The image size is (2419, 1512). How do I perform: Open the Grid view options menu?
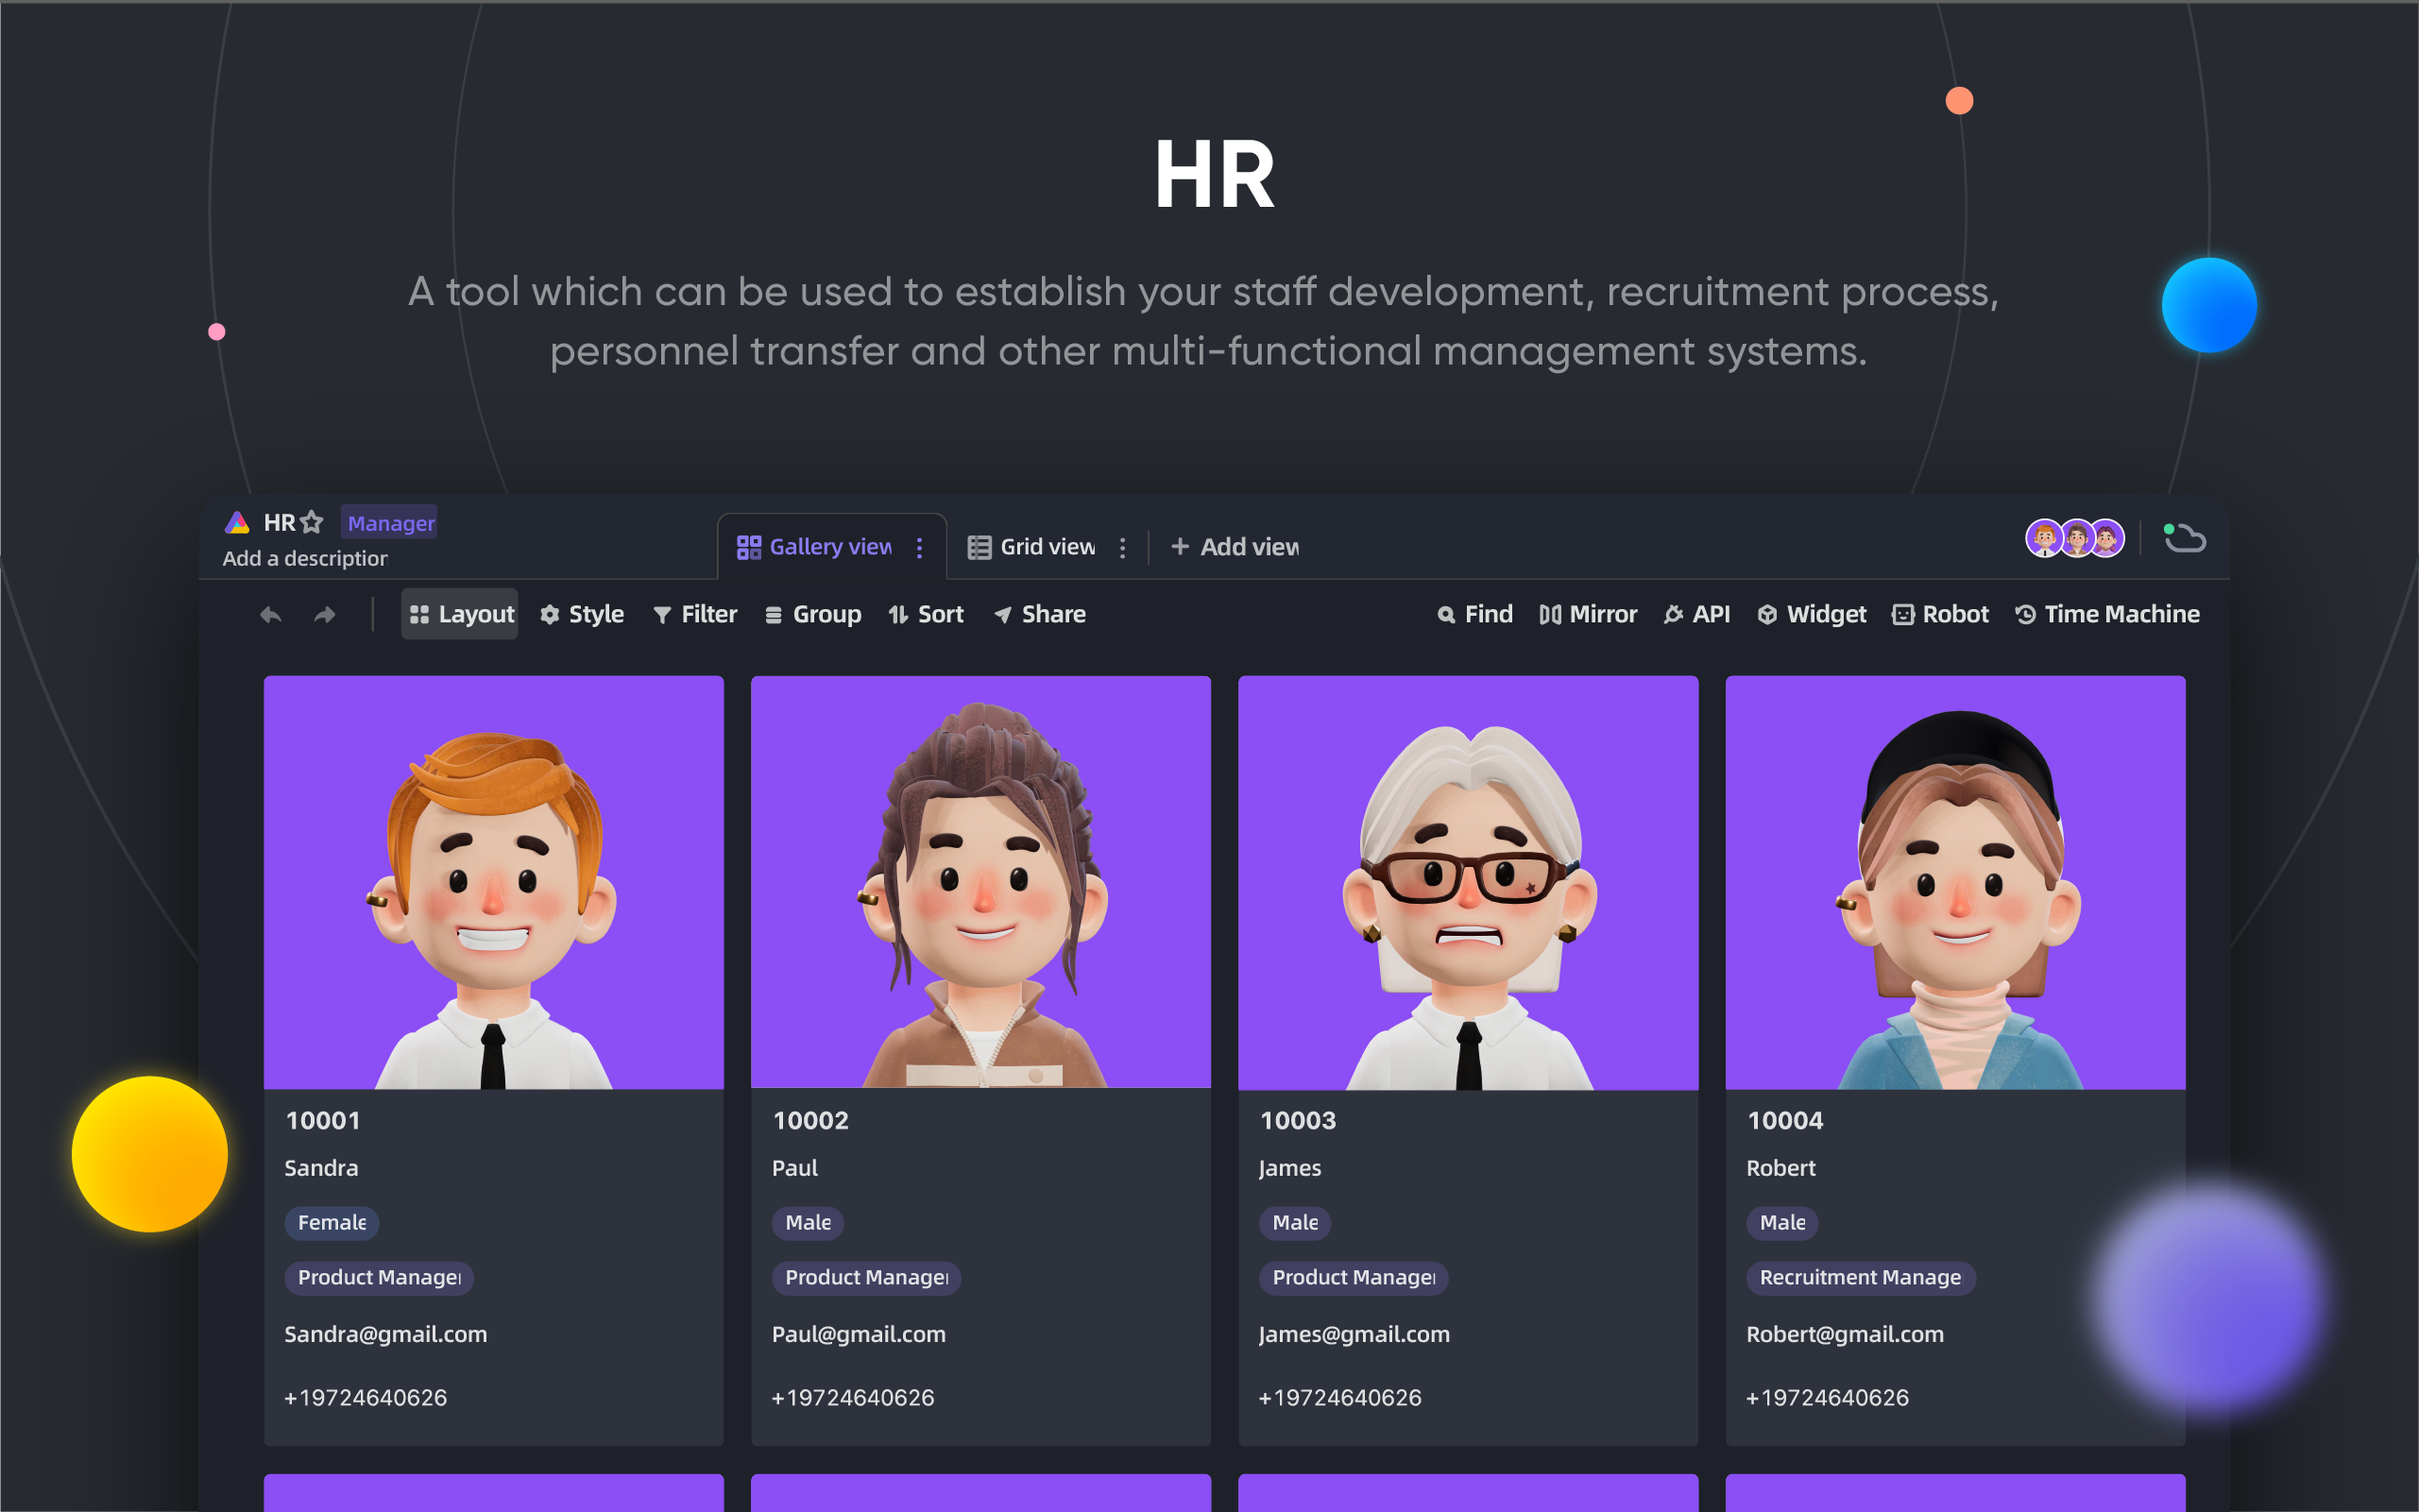1124,547
